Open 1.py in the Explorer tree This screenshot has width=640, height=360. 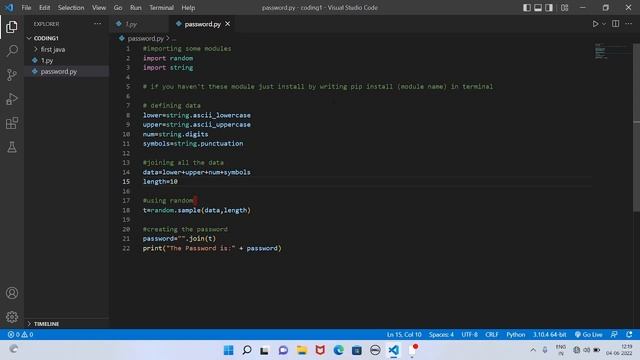coord(67,60)
